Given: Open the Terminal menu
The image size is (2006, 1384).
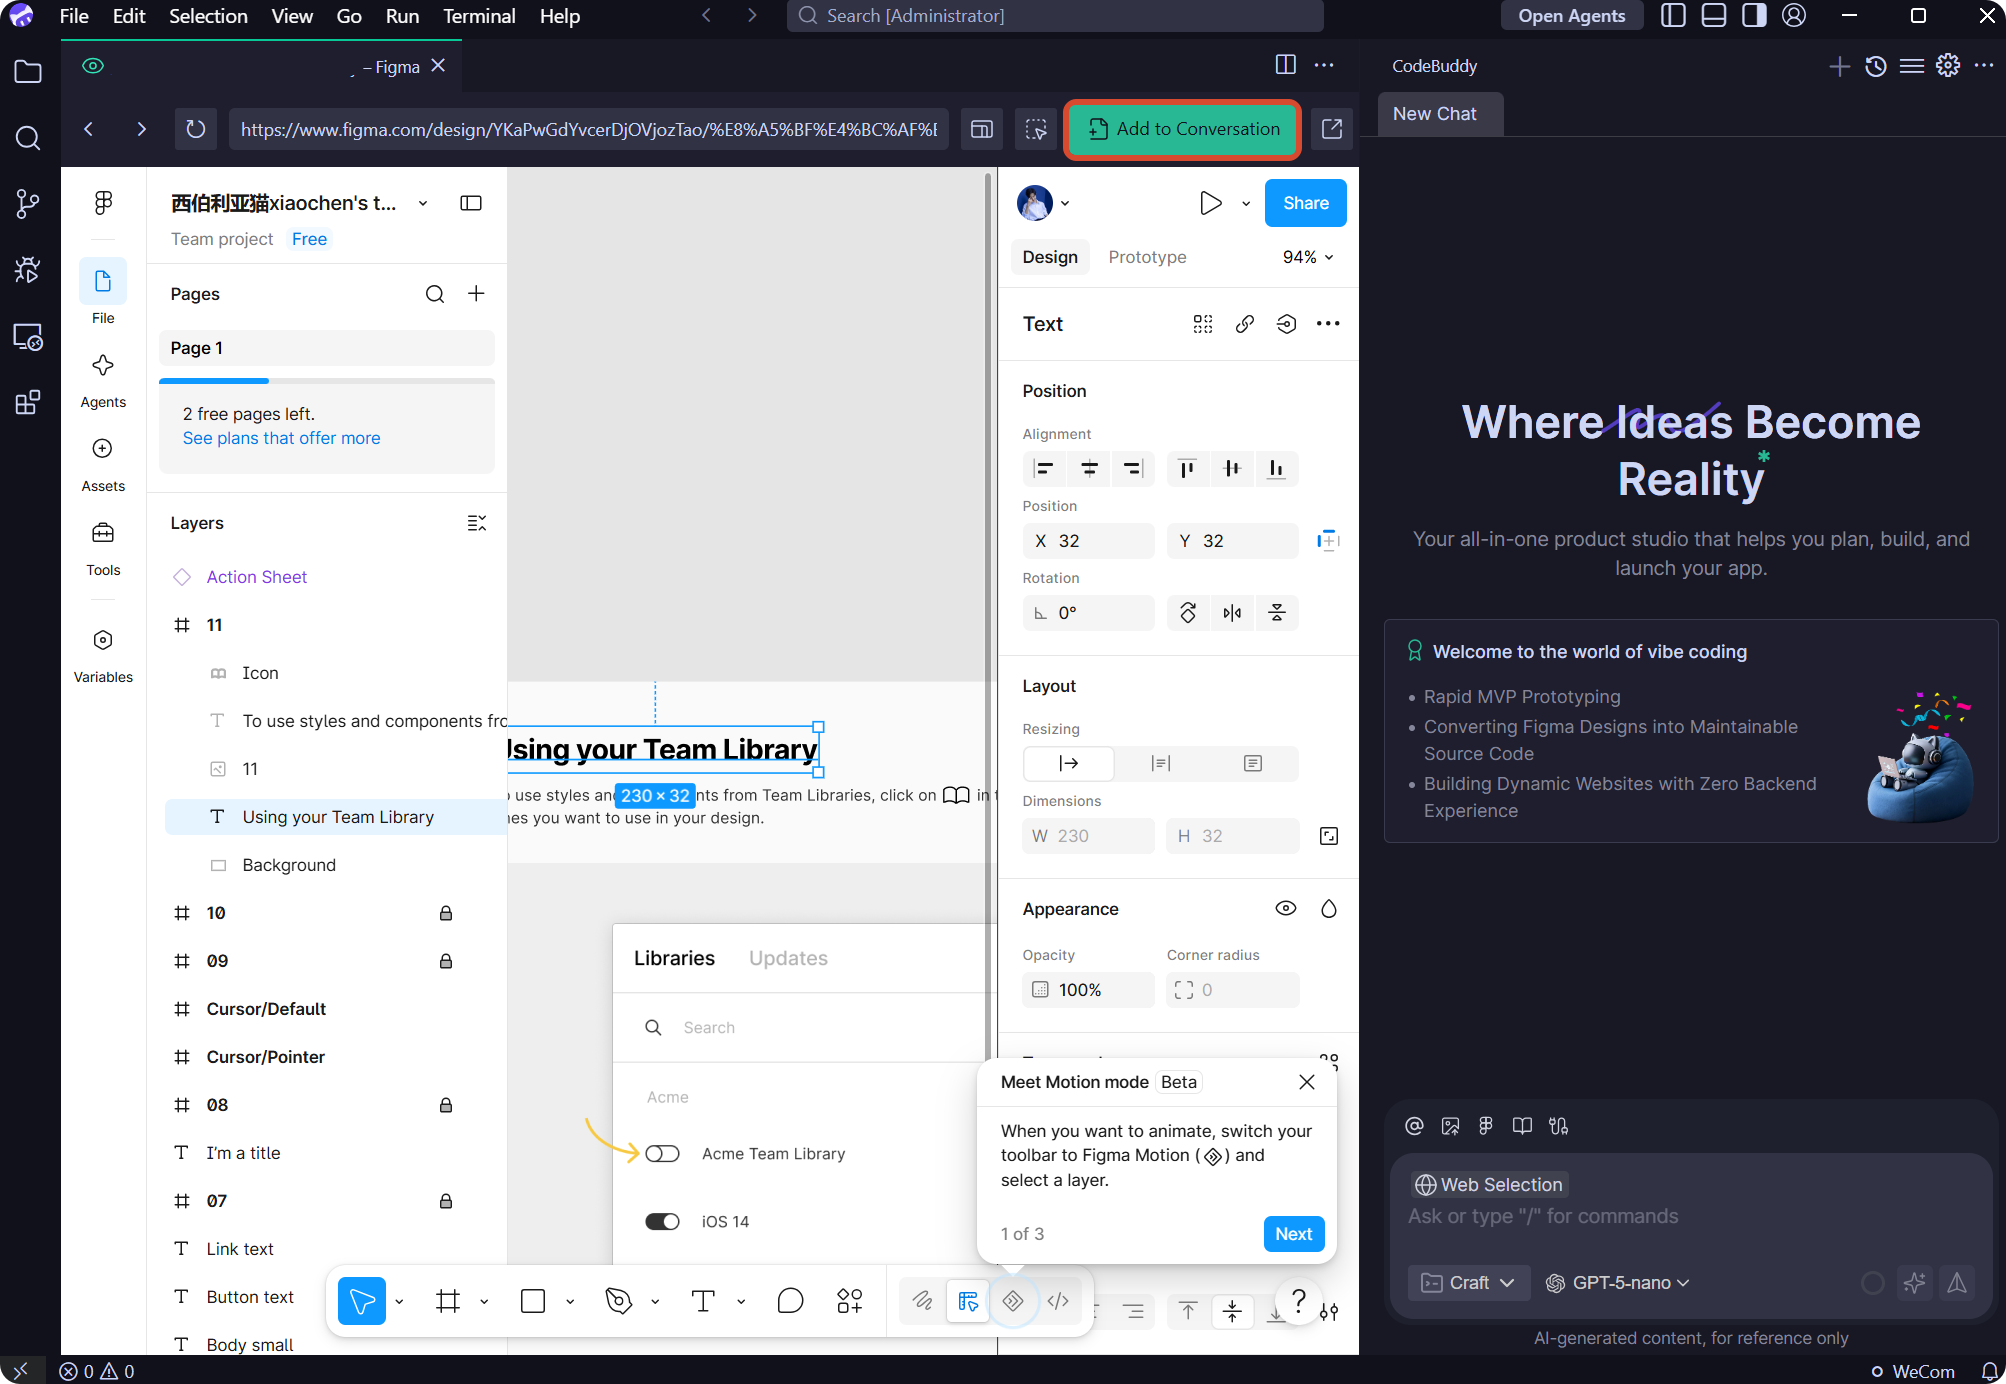Looking at the screenshot, I should 479,16.
